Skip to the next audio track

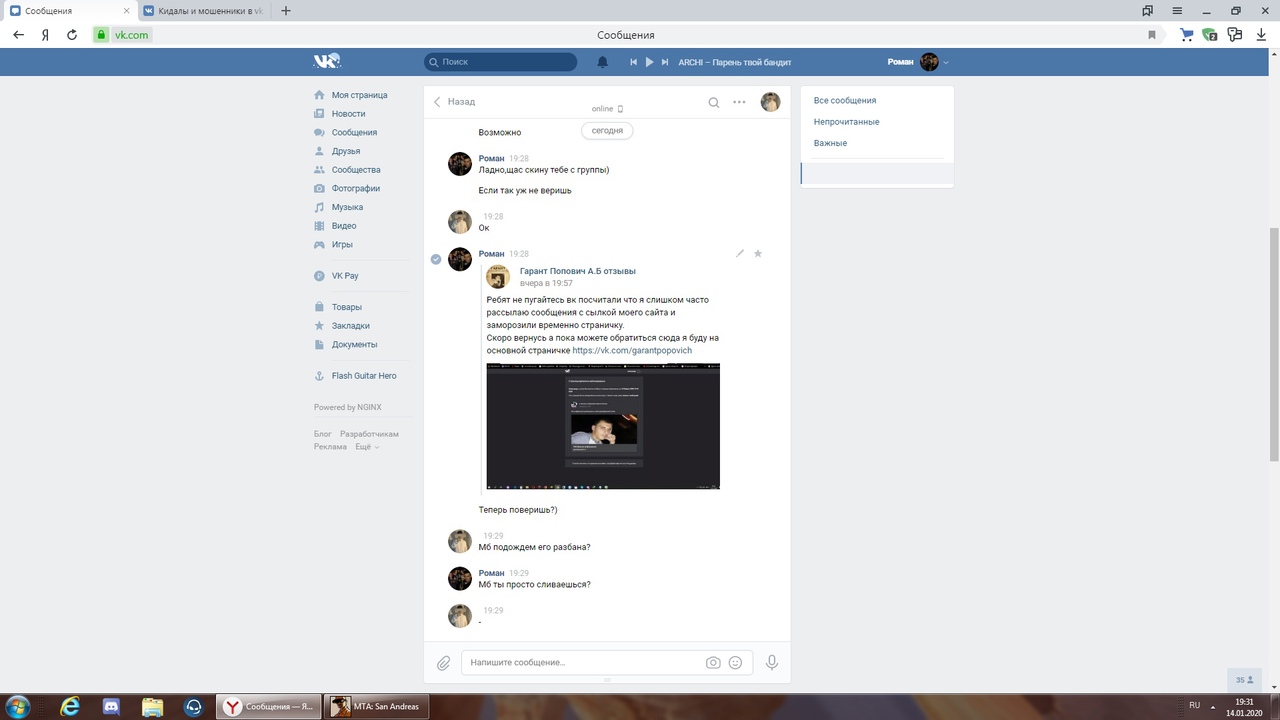(x=664, y=62)
